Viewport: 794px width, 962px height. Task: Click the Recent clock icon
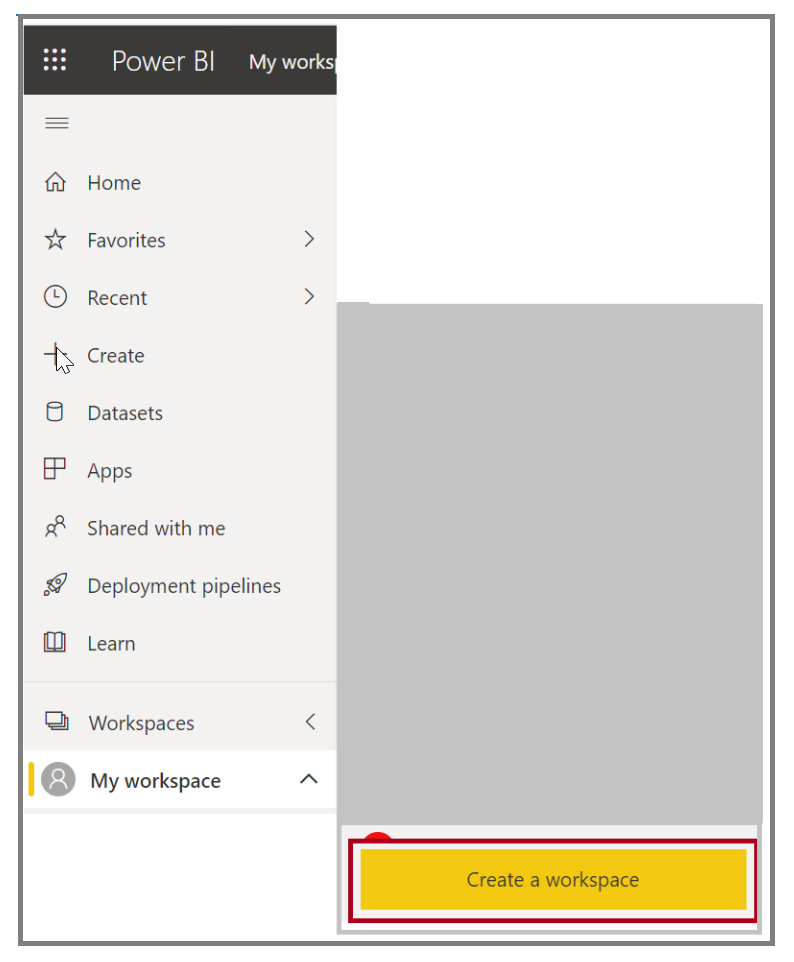pos(55,297)
